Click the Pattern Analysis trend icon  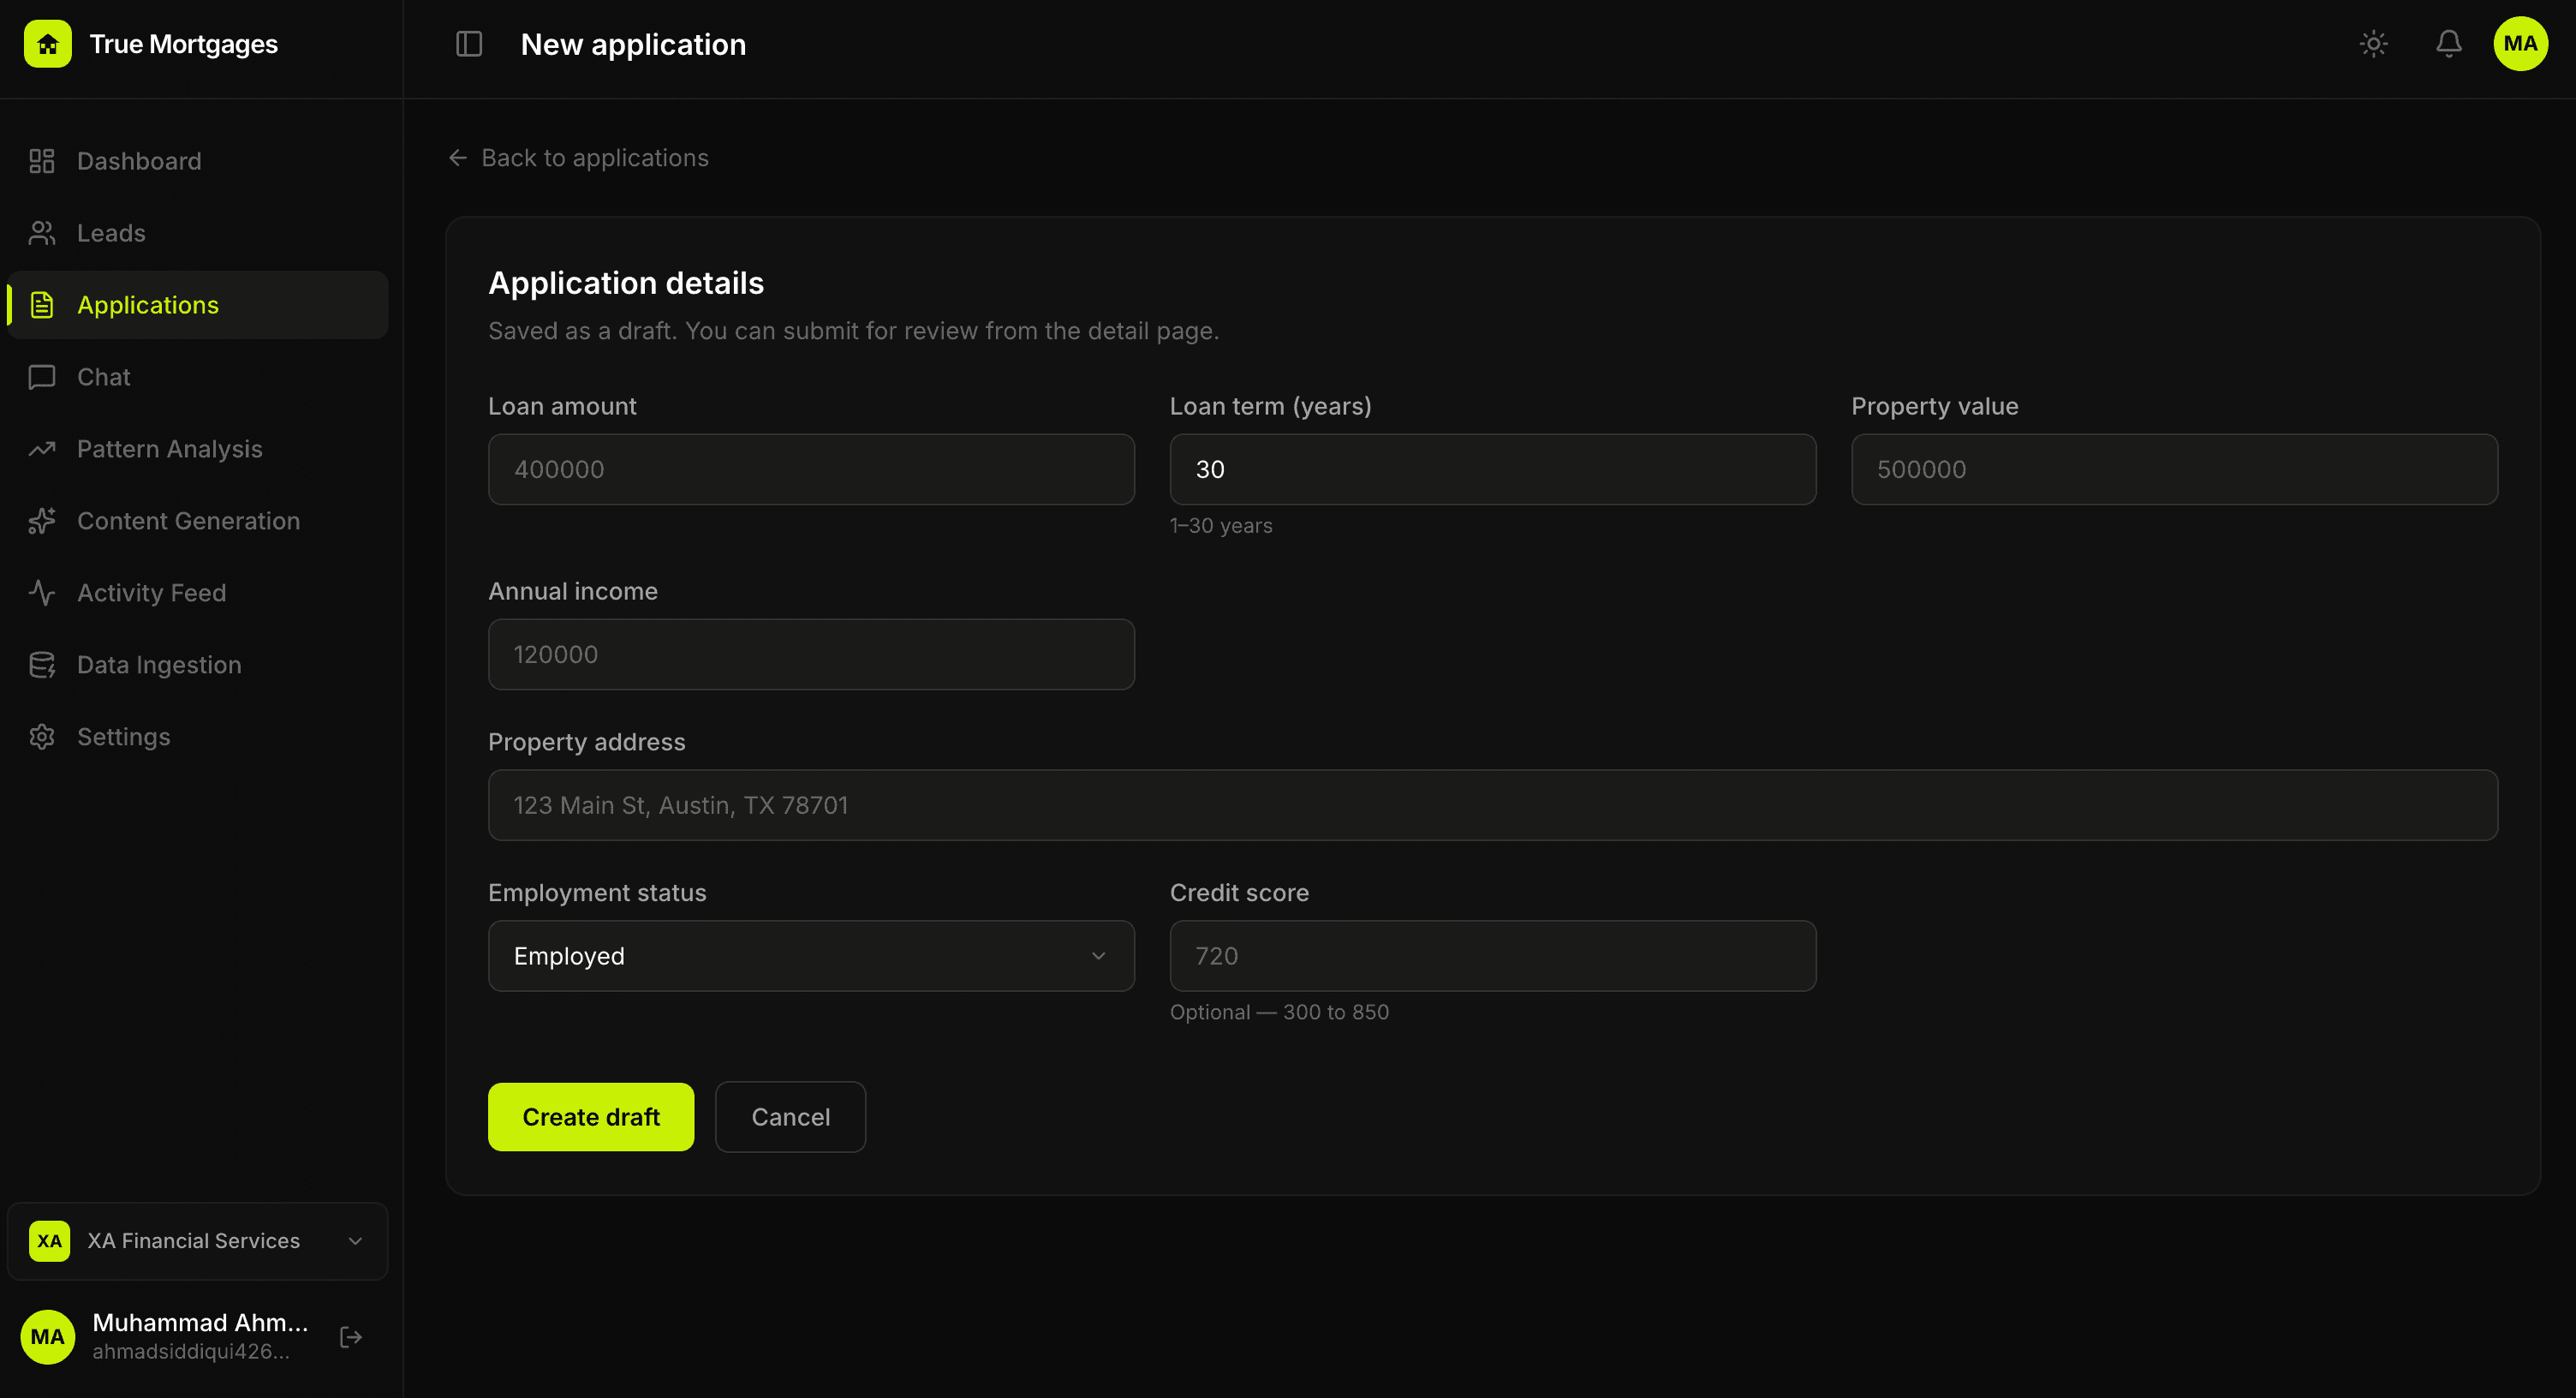click(42, 449)
